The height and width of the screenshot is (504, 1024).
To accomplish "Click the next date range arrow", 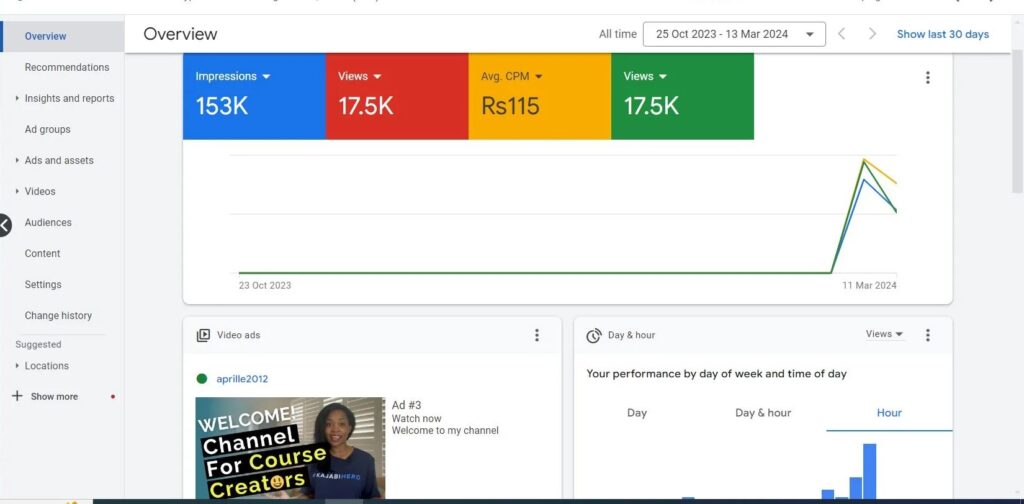I will (x=872, y=34).
